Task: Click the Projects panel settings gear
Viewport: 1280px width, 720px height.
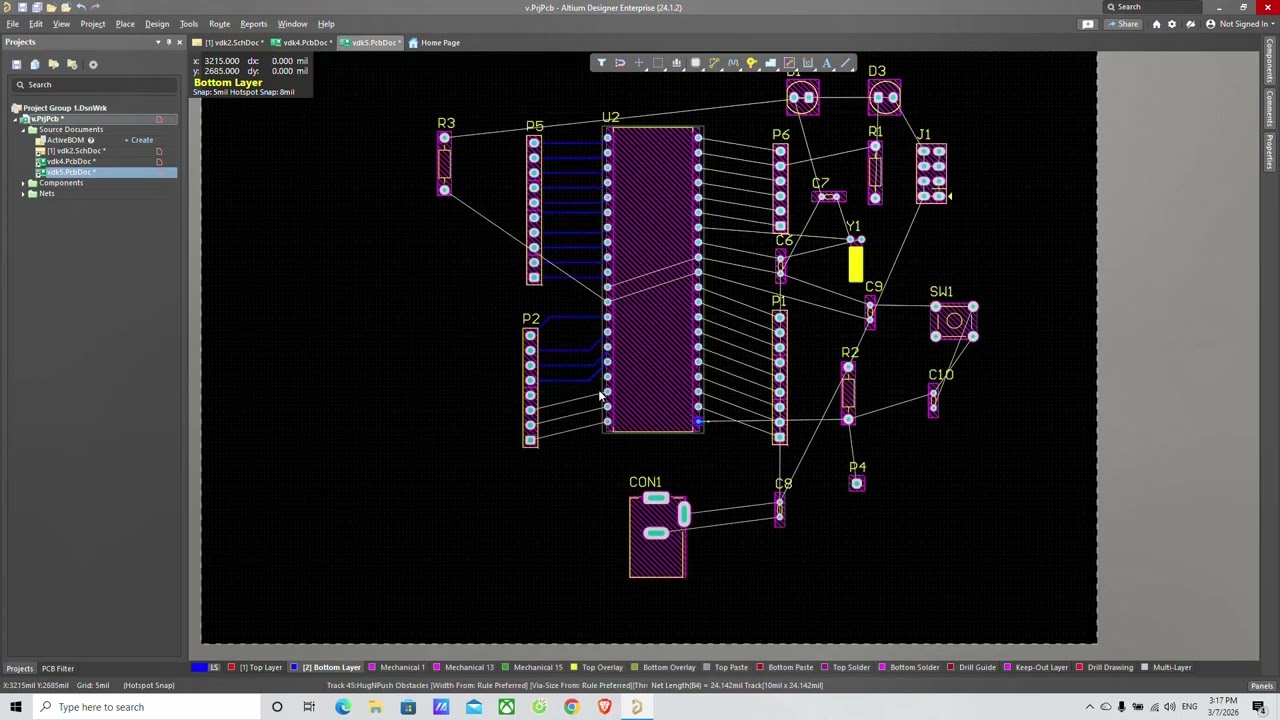Action: (93, 64)
